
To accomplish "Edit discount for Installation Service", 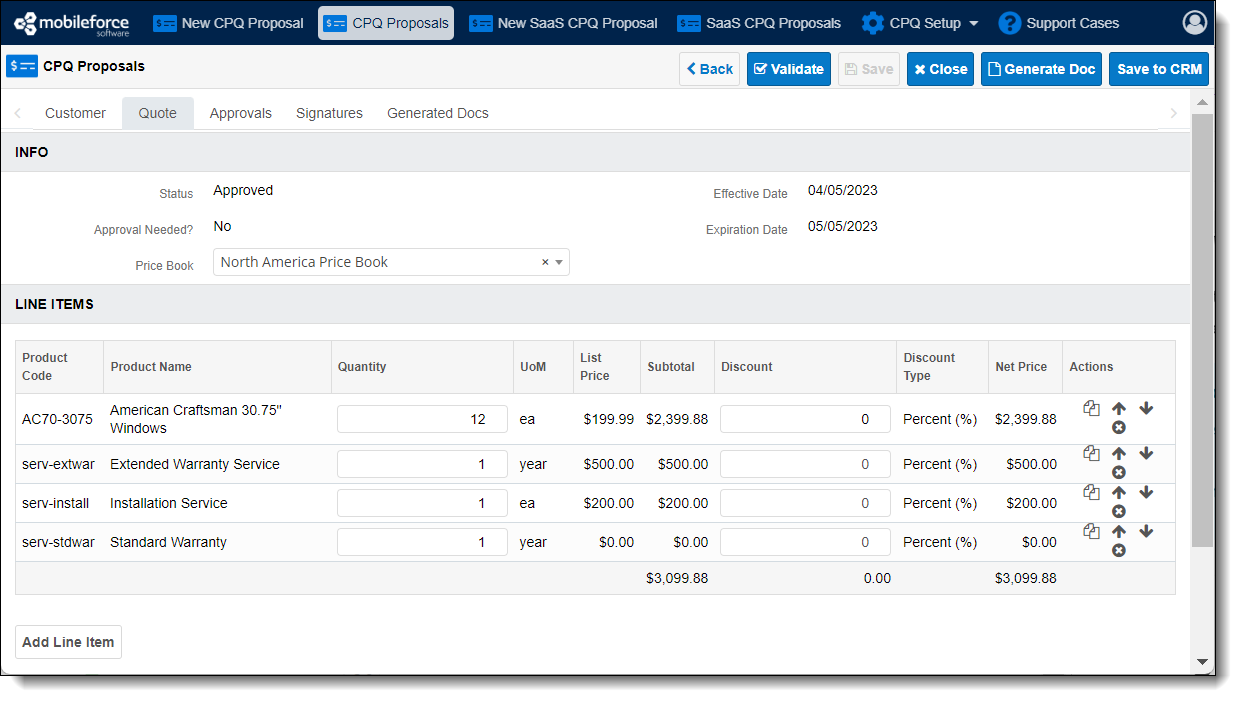I will 805,503.
